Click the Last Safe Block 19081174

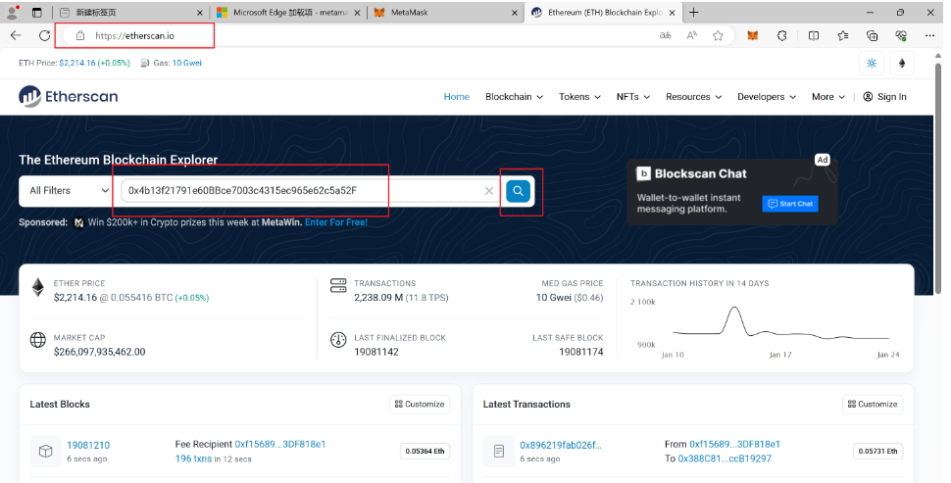(581, 352)
